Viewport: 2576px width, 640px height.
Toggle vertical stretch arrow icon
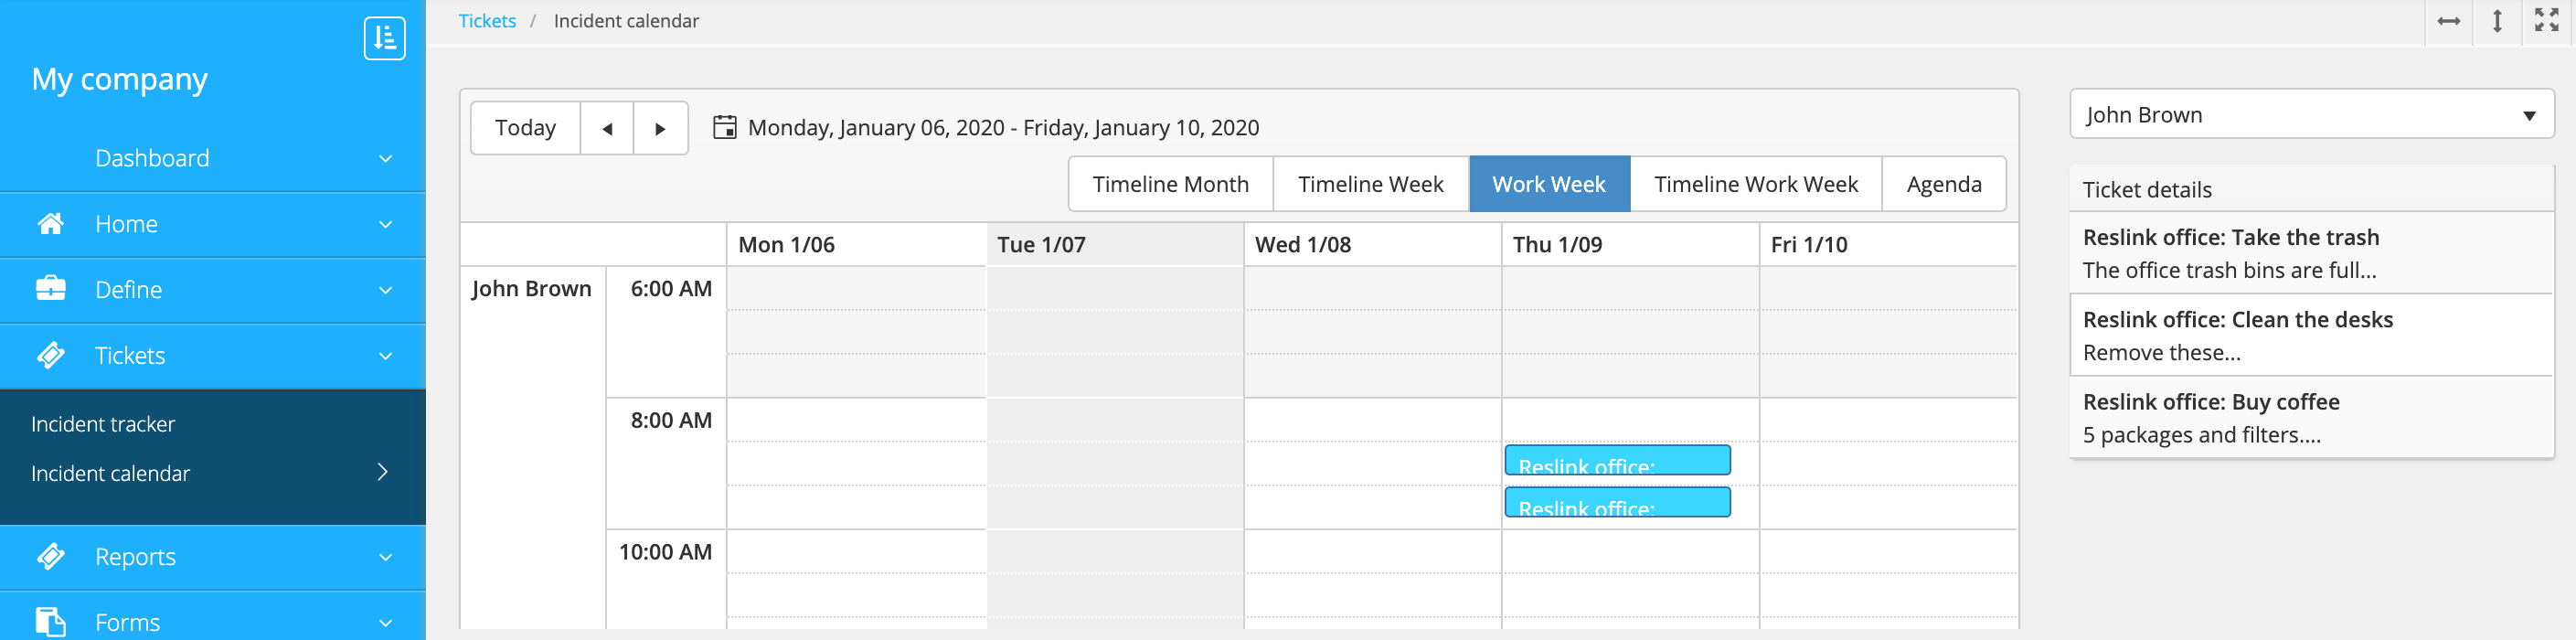2497,21
